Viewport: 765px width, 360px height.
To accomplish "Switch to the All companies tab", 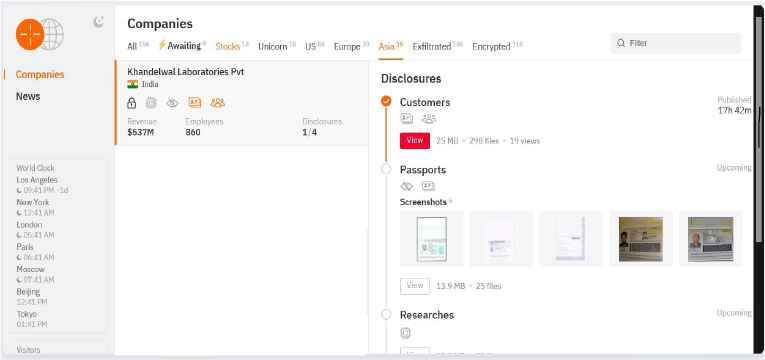I will pos(138,46).
